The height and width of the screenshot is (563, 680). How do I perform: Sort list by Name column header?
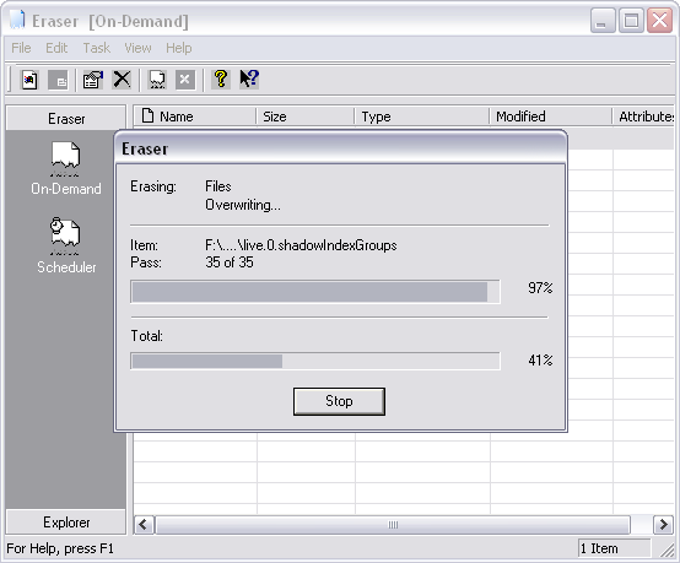coord(195,116)
